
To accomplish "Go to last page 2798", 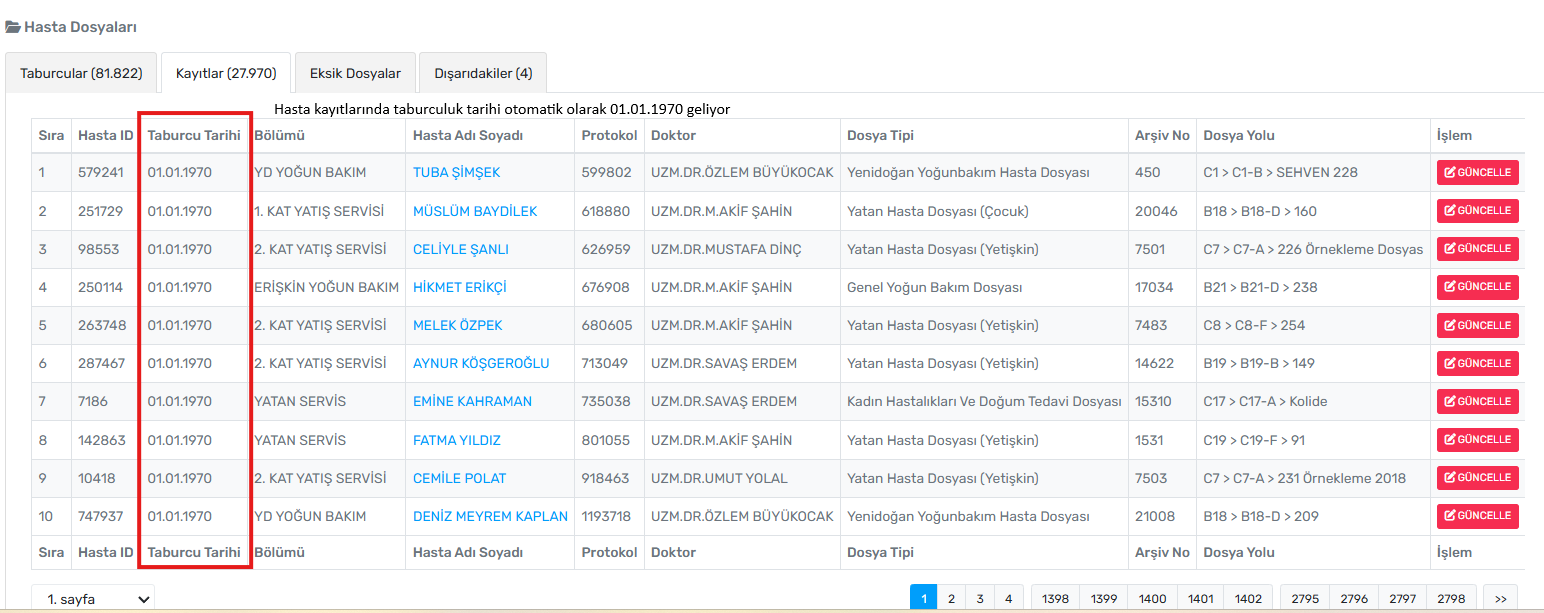I will tap(1451, 599).
